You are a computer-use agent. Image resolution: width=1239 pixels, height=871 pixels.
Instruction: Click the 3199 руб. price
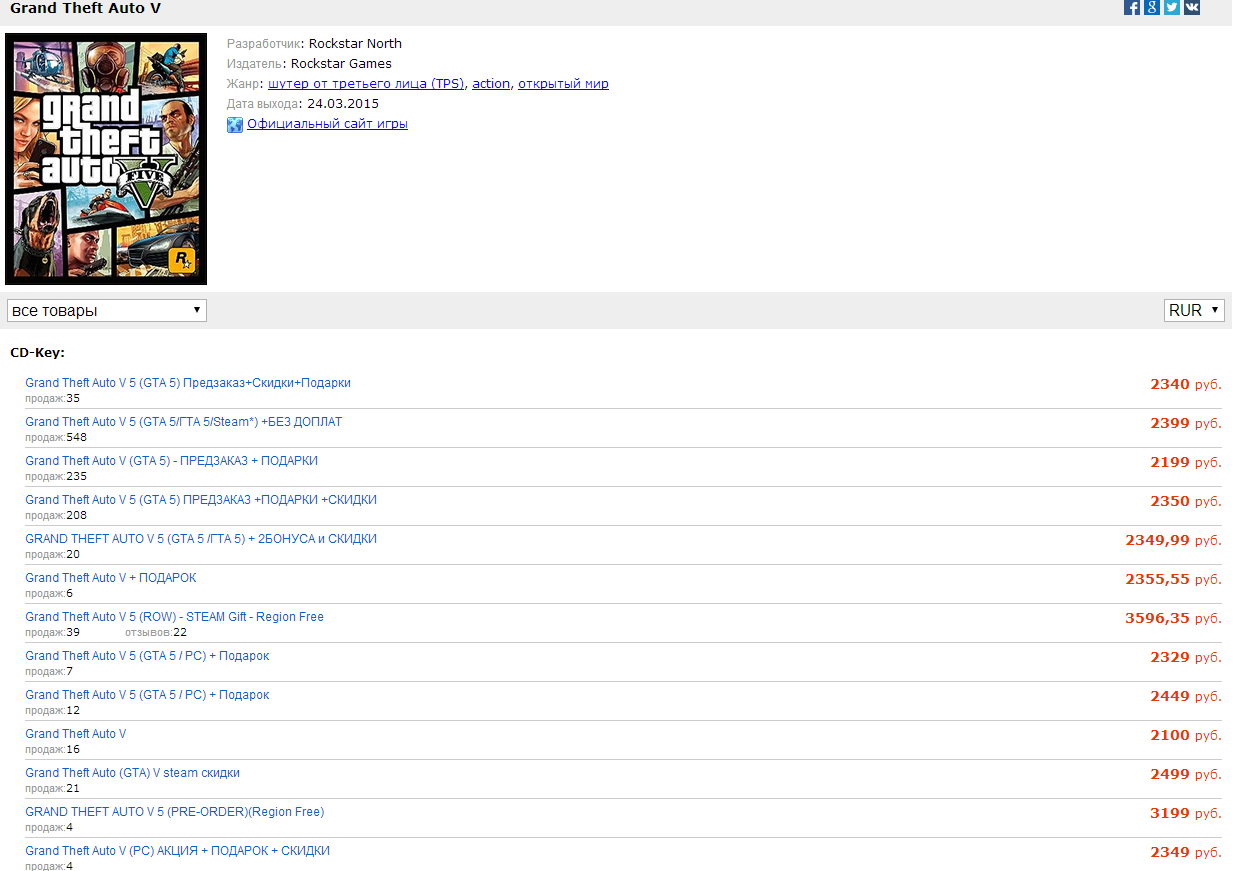[x=1186, y=813]
